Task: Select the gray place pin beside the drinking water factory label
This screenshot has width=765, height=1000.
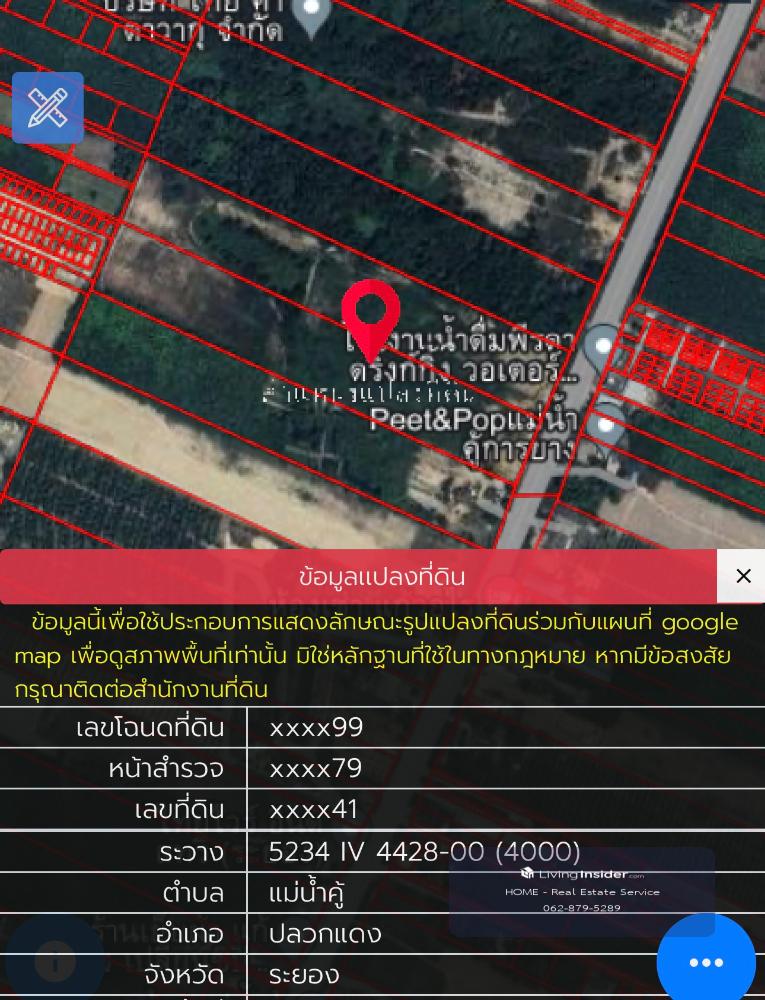Action: (602, 346)
